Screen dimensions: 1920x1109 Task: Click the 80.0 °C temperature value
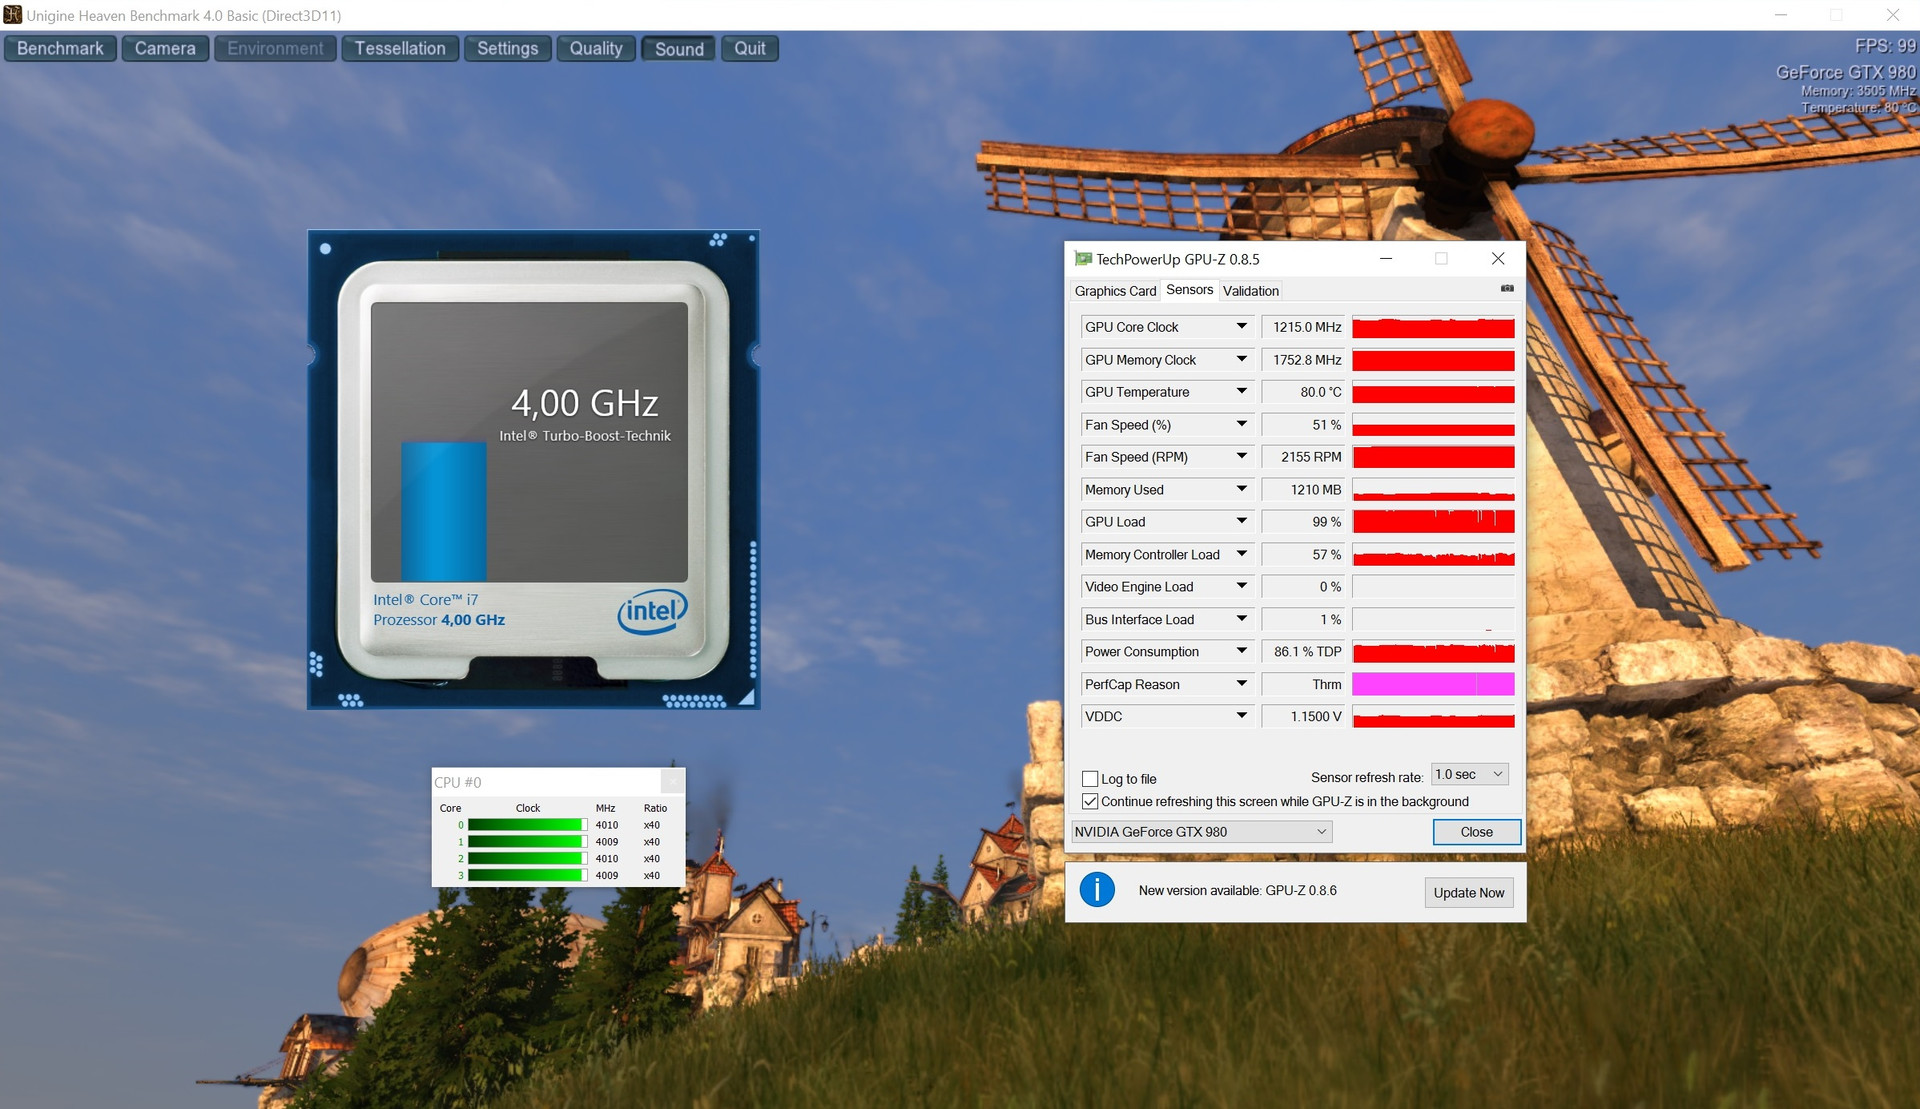pyautogui.click(x=1306, y=392)
